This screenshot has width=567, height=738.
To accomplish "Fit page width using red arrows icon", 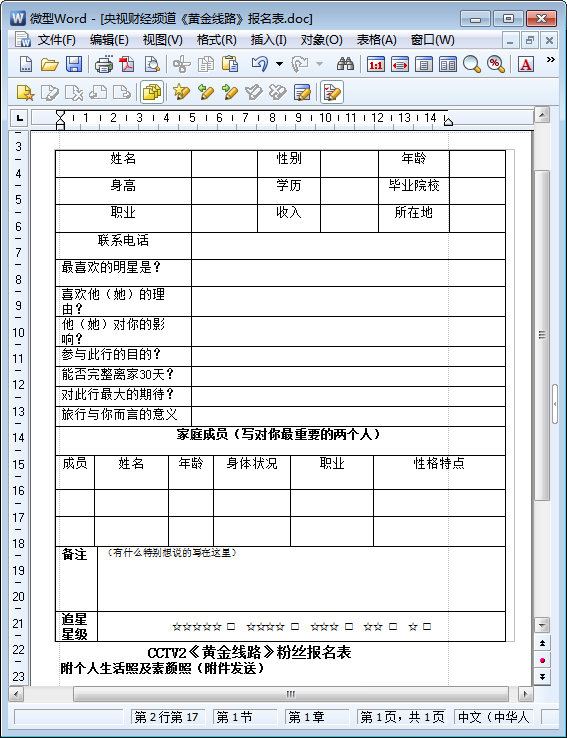I will pyautogui.click(x=399, y=64).
